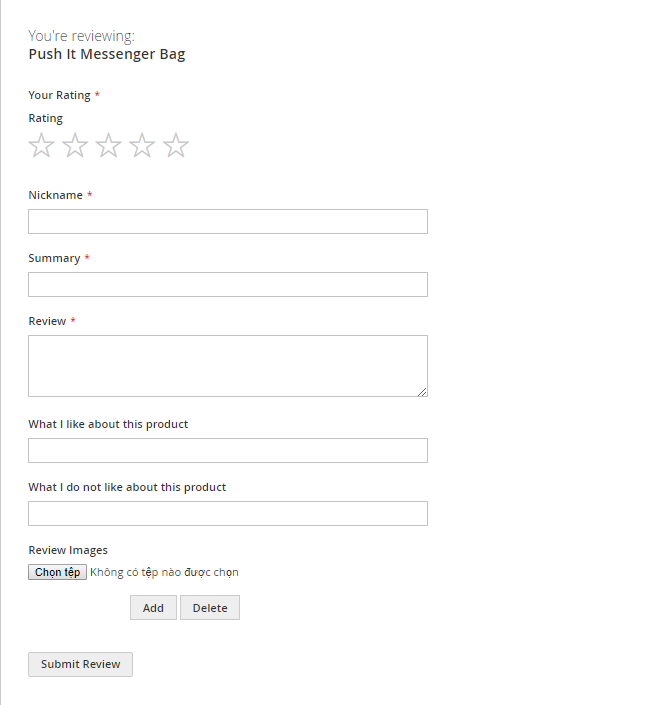
Task: Select the second rating star
Action: [75, 146]
